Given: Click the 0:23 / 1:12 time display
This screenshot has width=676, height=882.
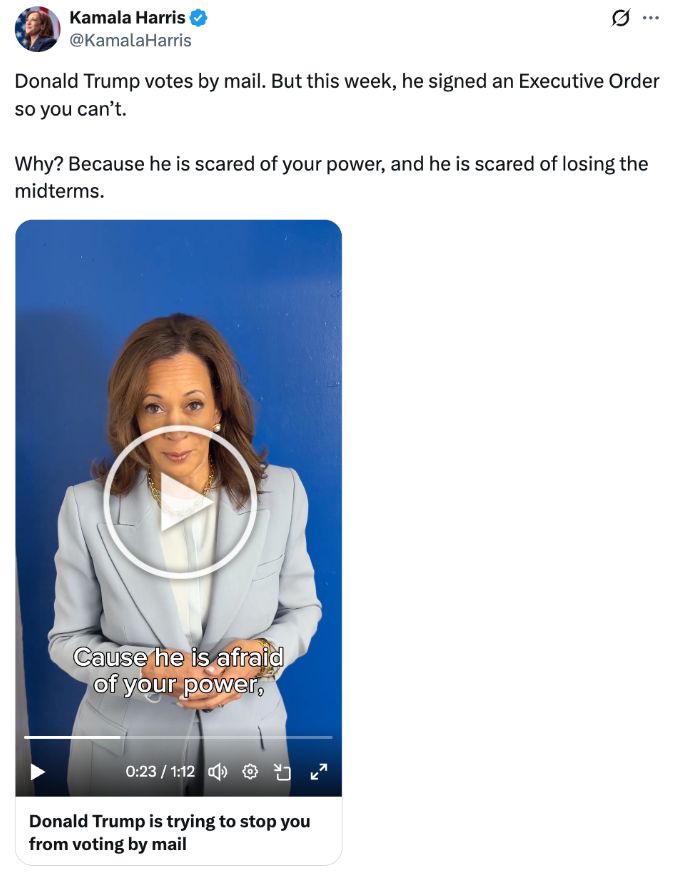Looking at the screenshot, I should pos(160,771).
